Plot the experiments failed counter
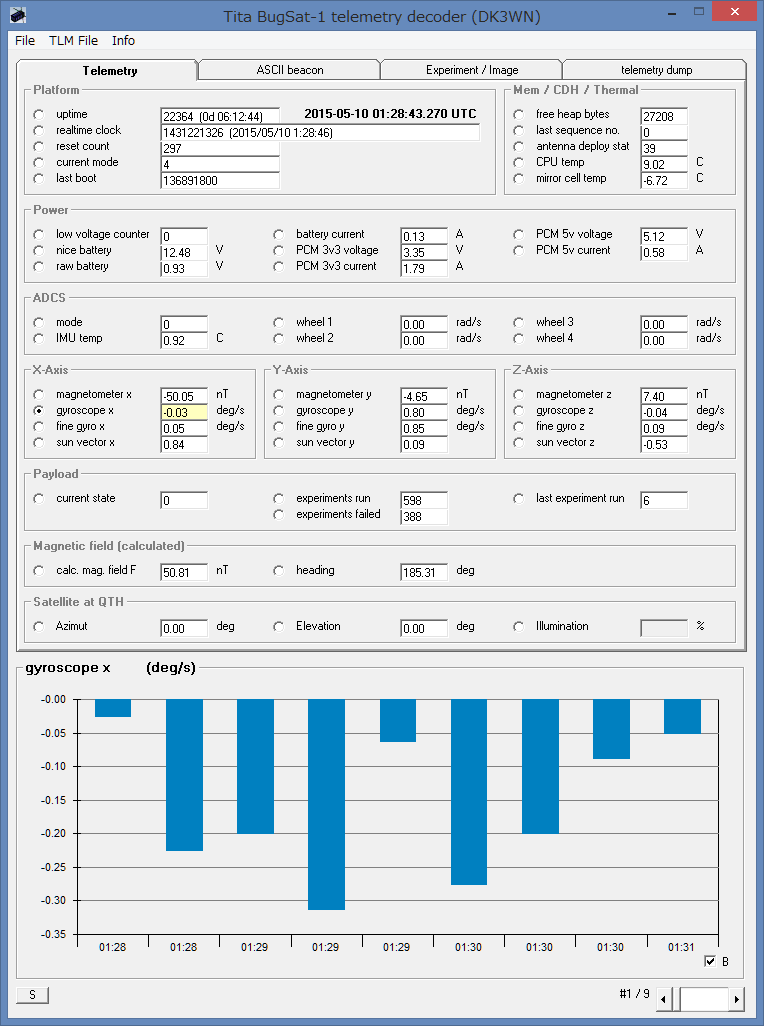Viewport: 764px width, 1026px height. (279, 515)
